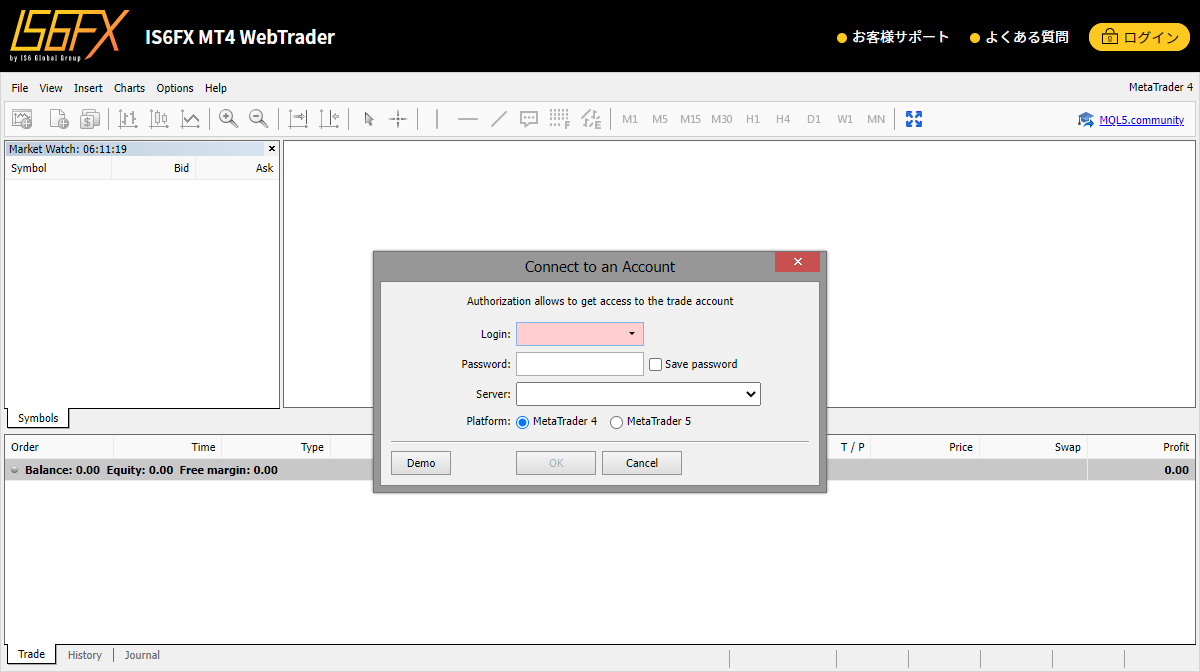Open the MQL5.community link

point(1141,120)
